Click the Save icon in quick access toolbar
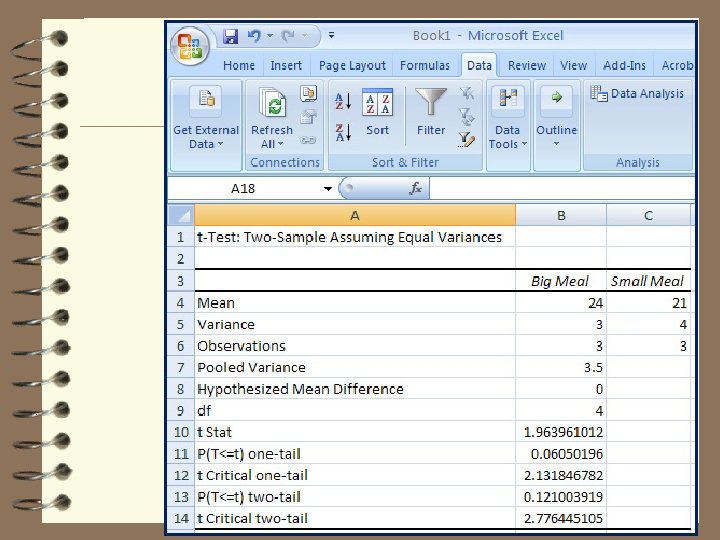The height and width of the screenshot is (540, 720). [231, 36]
